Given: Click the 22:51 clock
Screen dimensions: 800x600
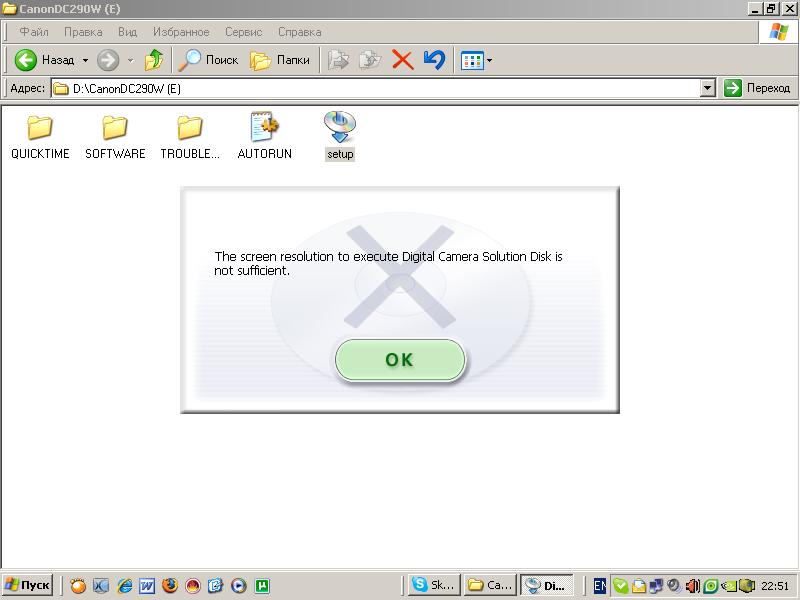Looking at the screenshot, I should tap(775, 586).
